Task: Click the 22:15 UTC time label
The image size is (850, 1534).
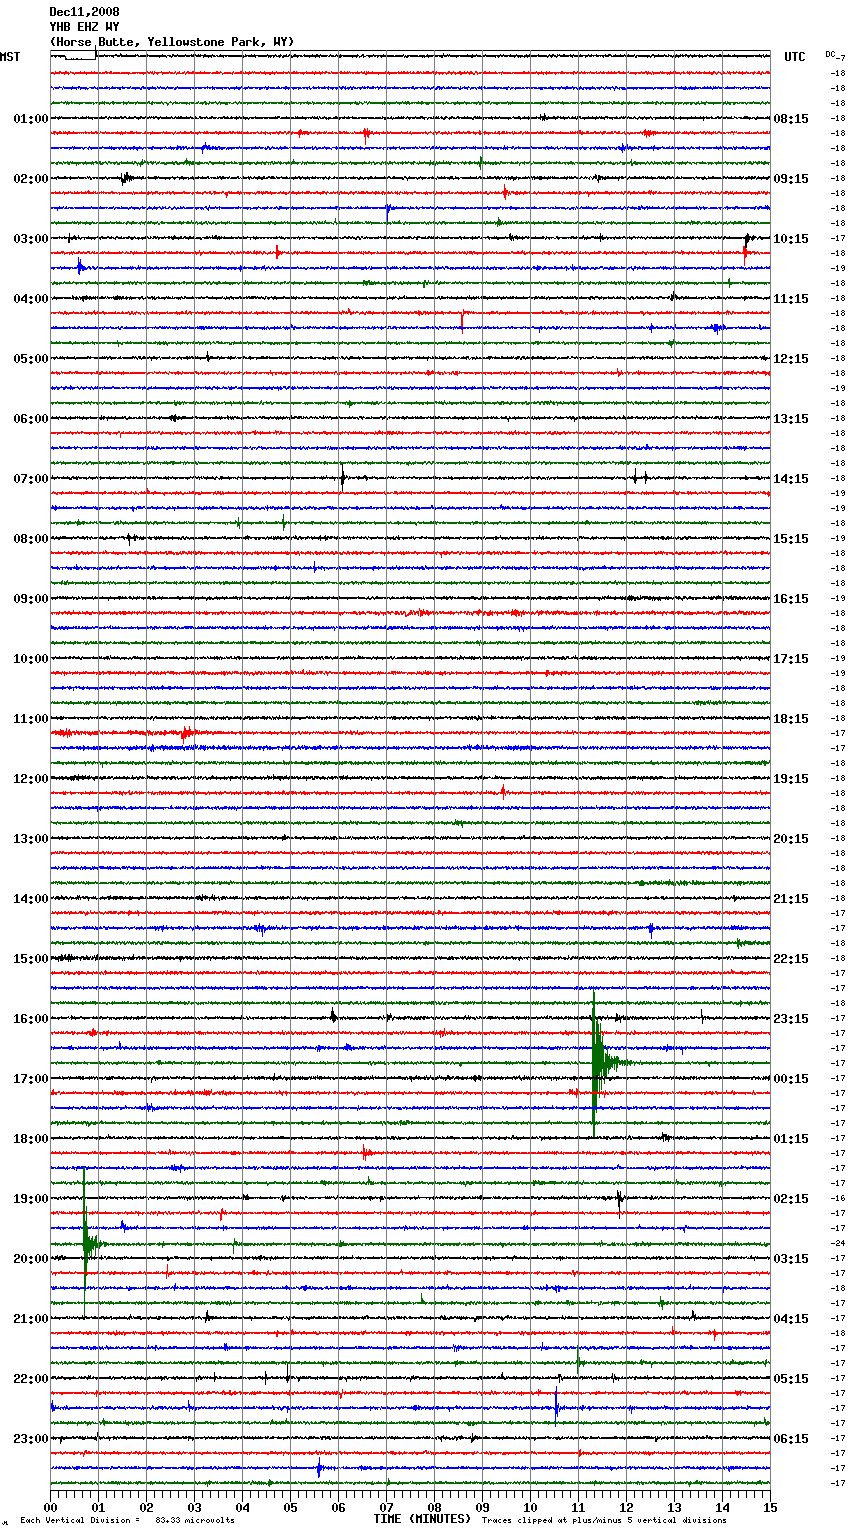Action: 791,959
